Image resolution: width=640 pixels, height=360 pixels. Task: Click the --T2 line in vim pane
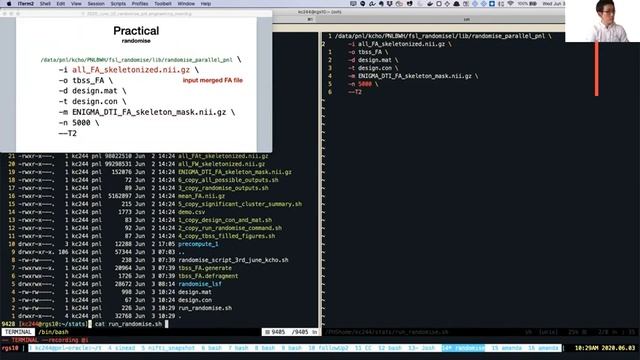tap(355, 92)
